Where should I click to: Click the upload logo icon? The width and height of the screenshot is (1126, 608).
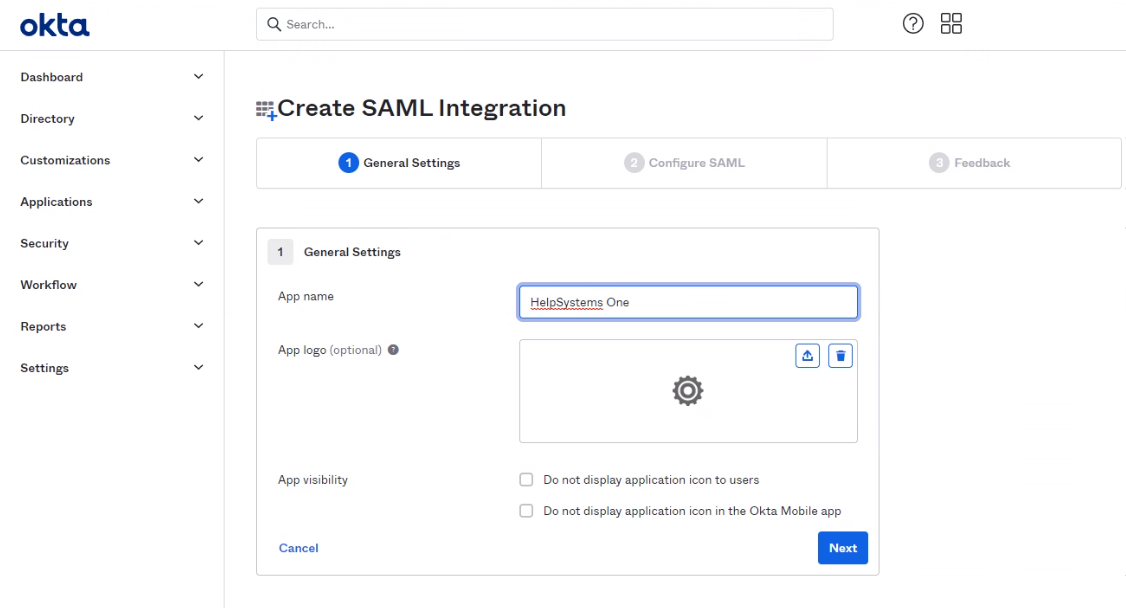pos(807,355)
